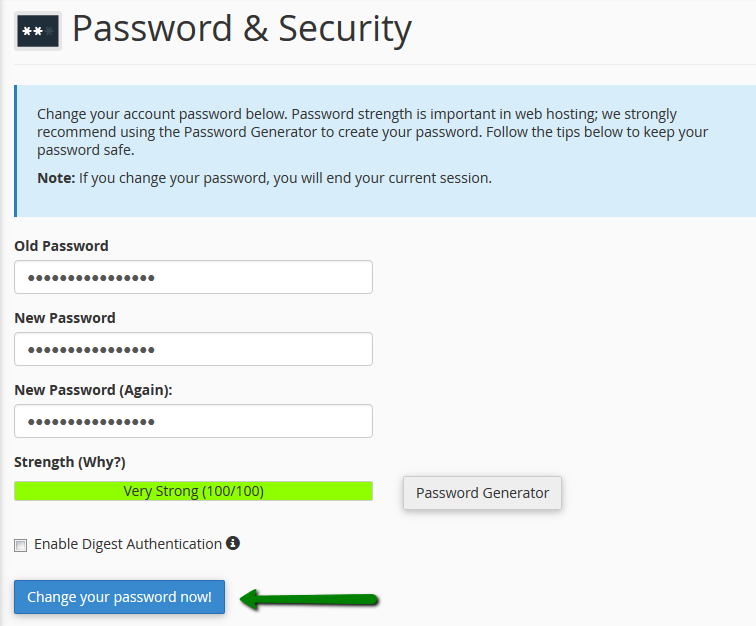
Task: Enable the Digest Authentication checkbox
Action: tap(21, 545)
